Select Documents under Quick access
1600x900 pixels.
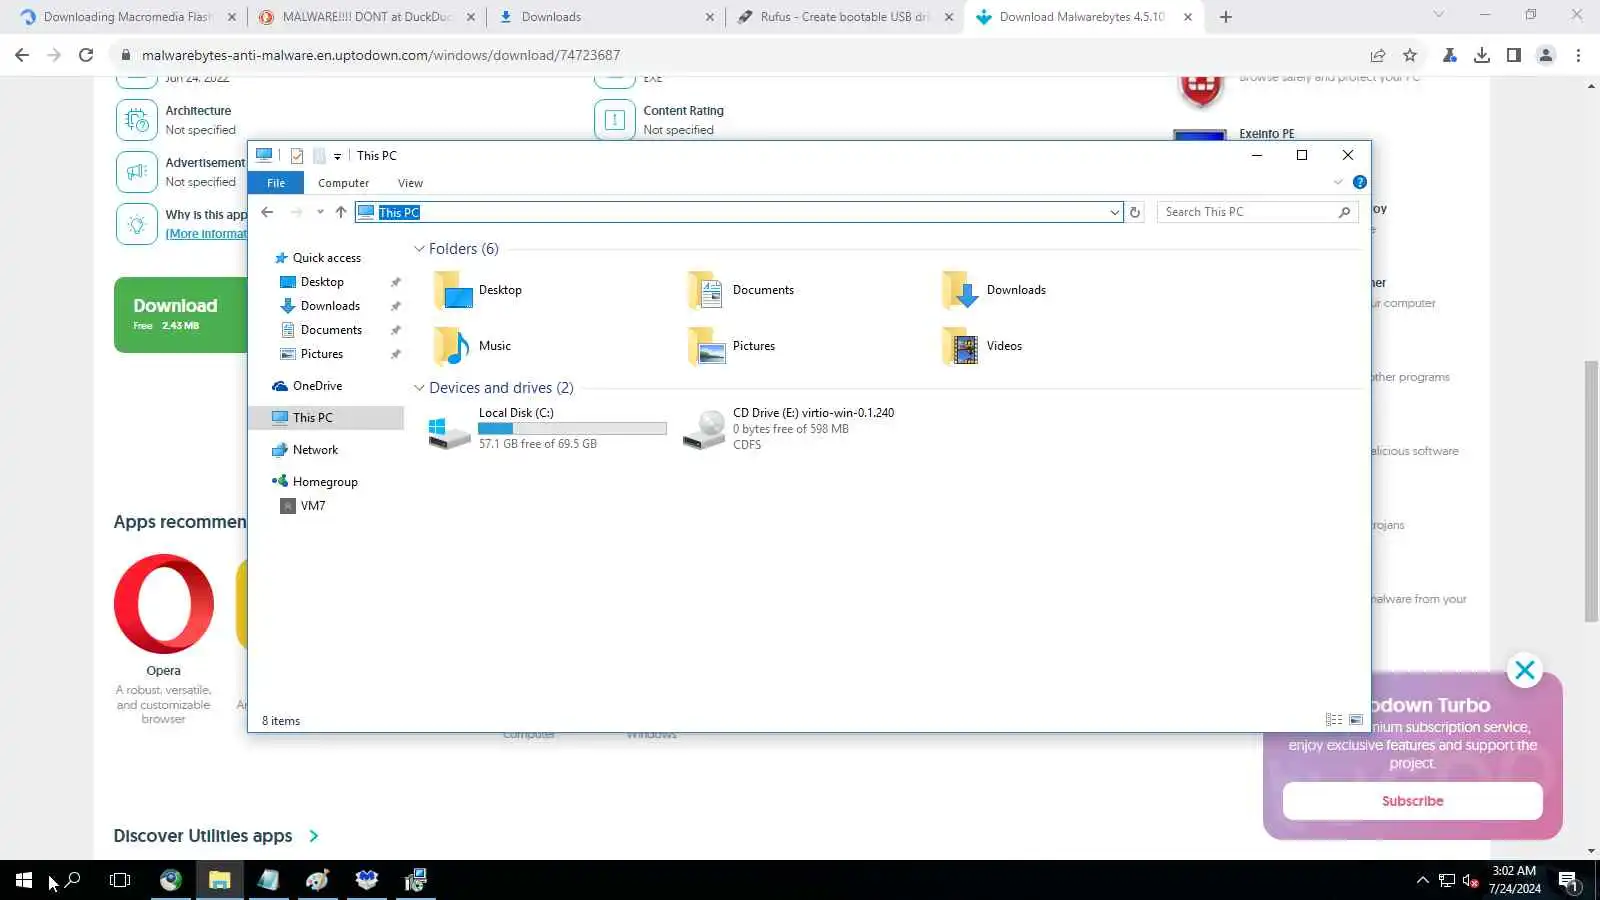pyautogui.click(x=331, y=330)
